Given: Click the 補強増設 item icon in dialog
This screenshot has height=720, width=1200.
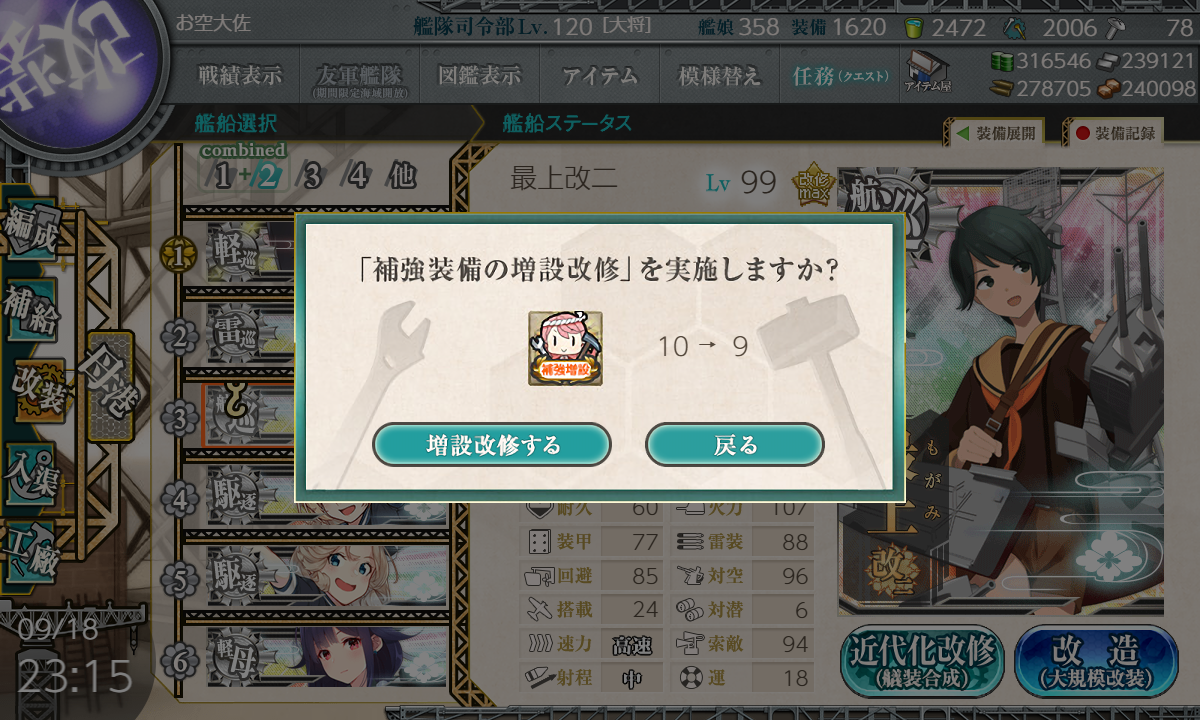Looking at the screenshot, I should 565,348.
